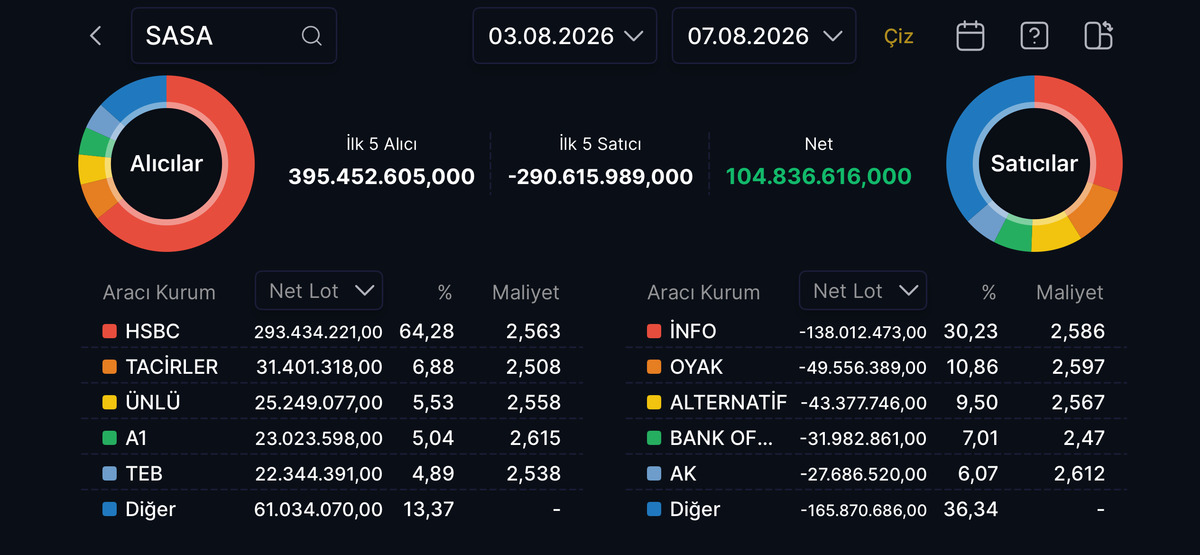Click the search magnifier icon next to SASA
1200x555 pixels.
(312, 36)
